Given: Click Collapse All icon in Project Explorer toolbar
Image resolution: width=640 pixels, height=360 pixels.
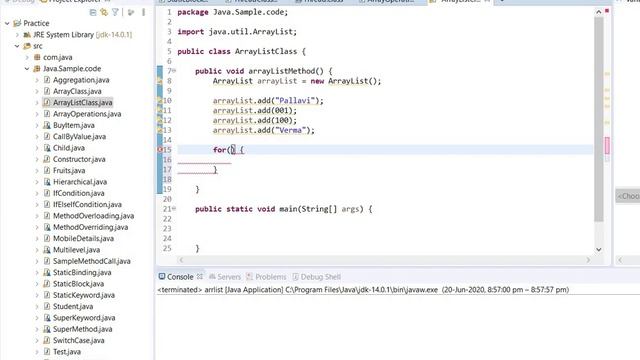Looking at the screenshot, I should pos(93,13).
